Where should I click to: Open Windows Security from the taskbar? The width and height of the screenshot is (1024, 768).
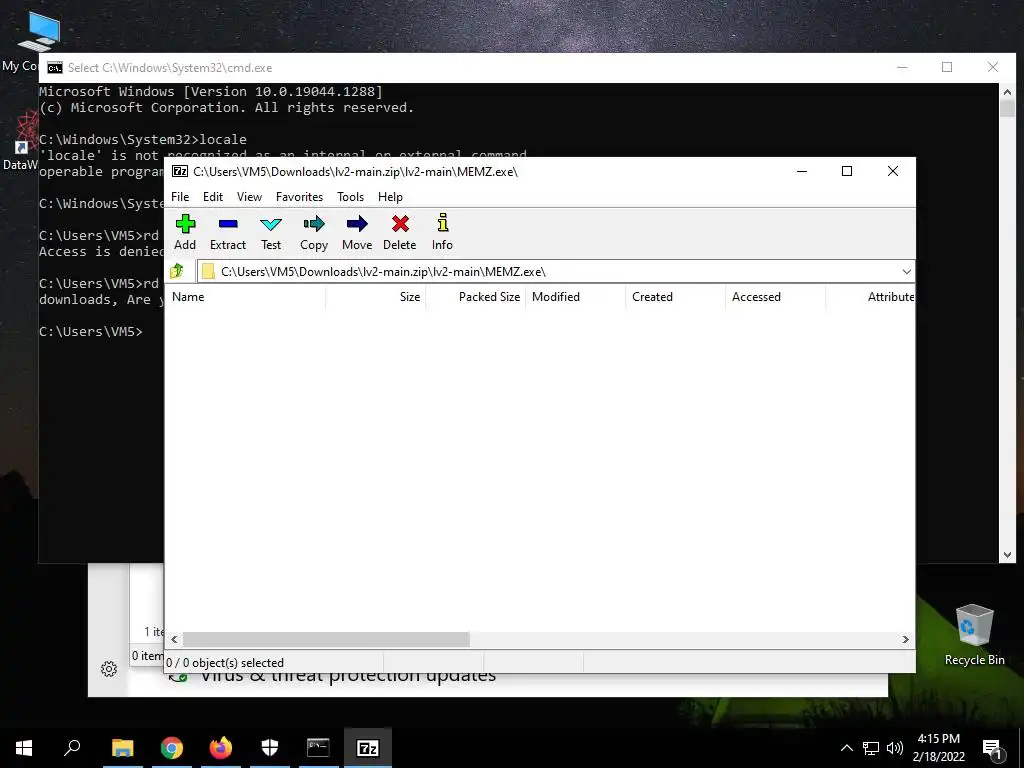coord(270,748)
